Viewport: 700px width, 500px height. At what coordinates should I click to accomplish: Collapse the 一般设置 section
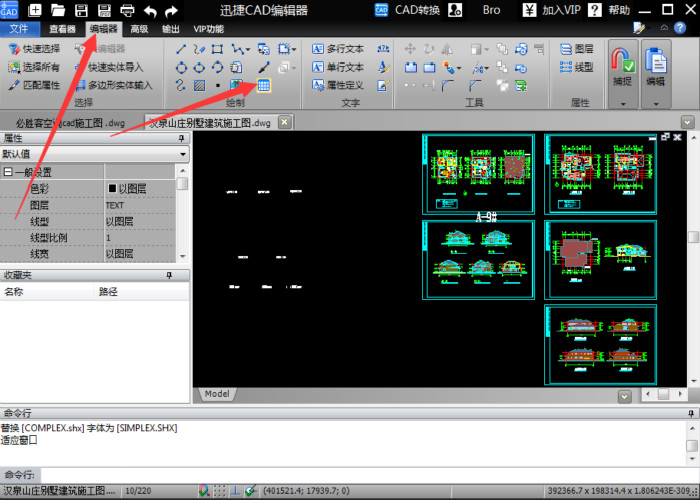pos(8,172)
